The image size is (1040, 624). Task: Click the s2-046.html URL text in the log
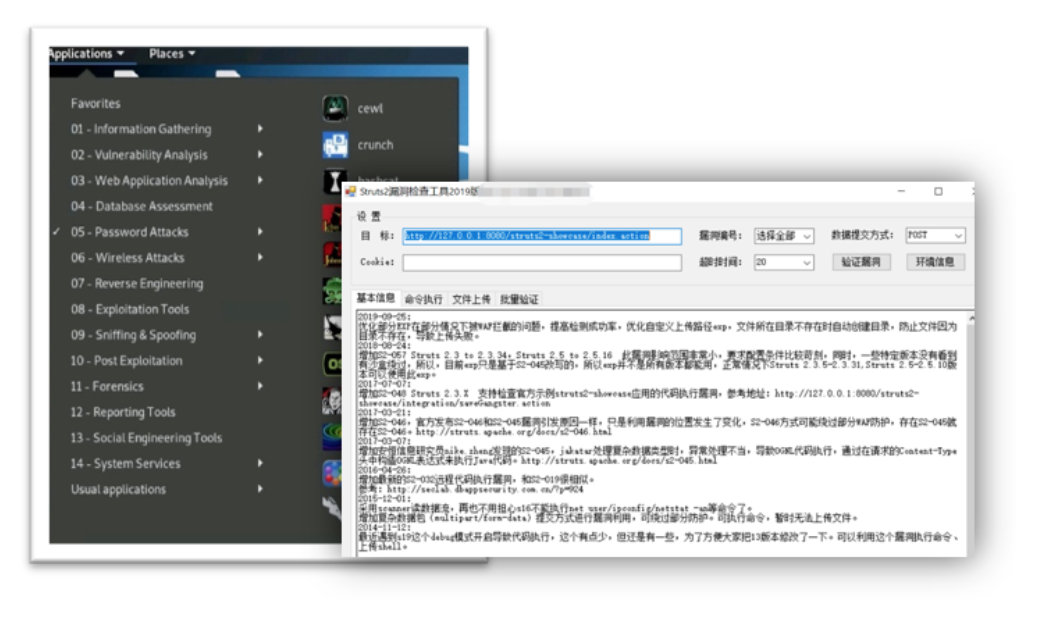coord(513,432)
